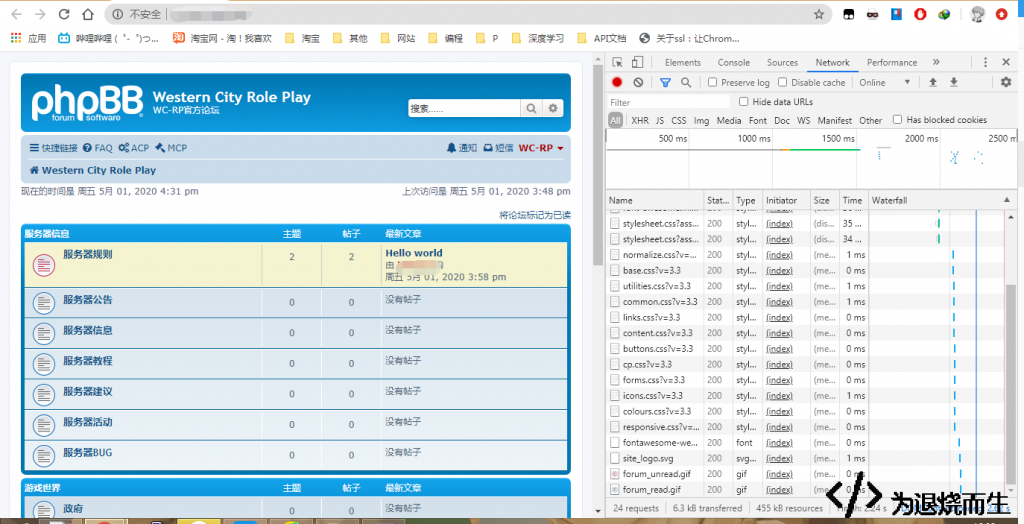Click the network overview timeline at 1500 ms

[840, 139]
